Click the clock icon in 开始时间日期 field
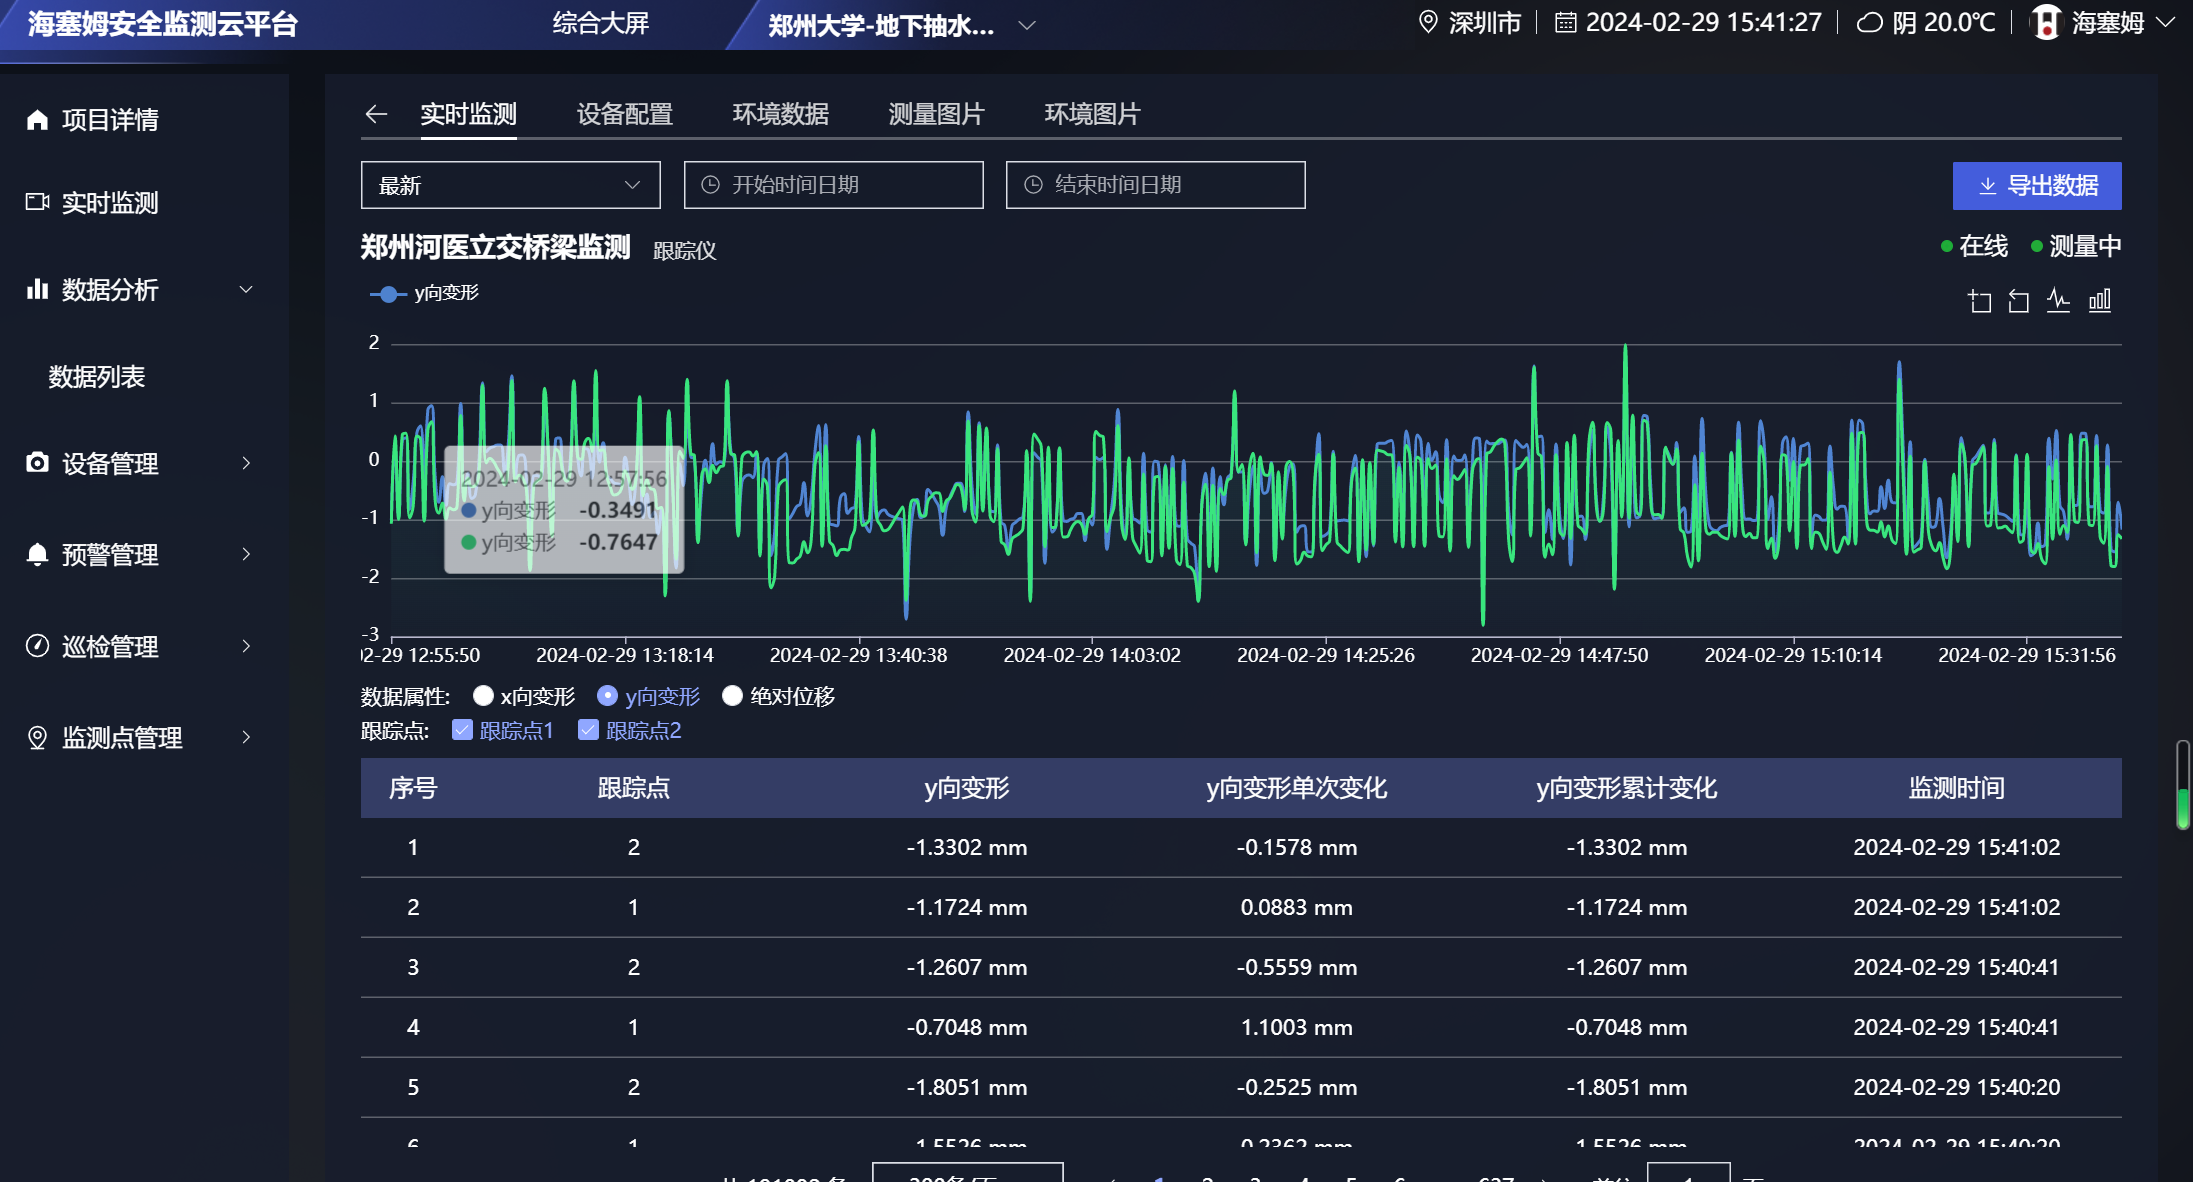Viewport: 2193px width, 1182px height. [710, 185]
